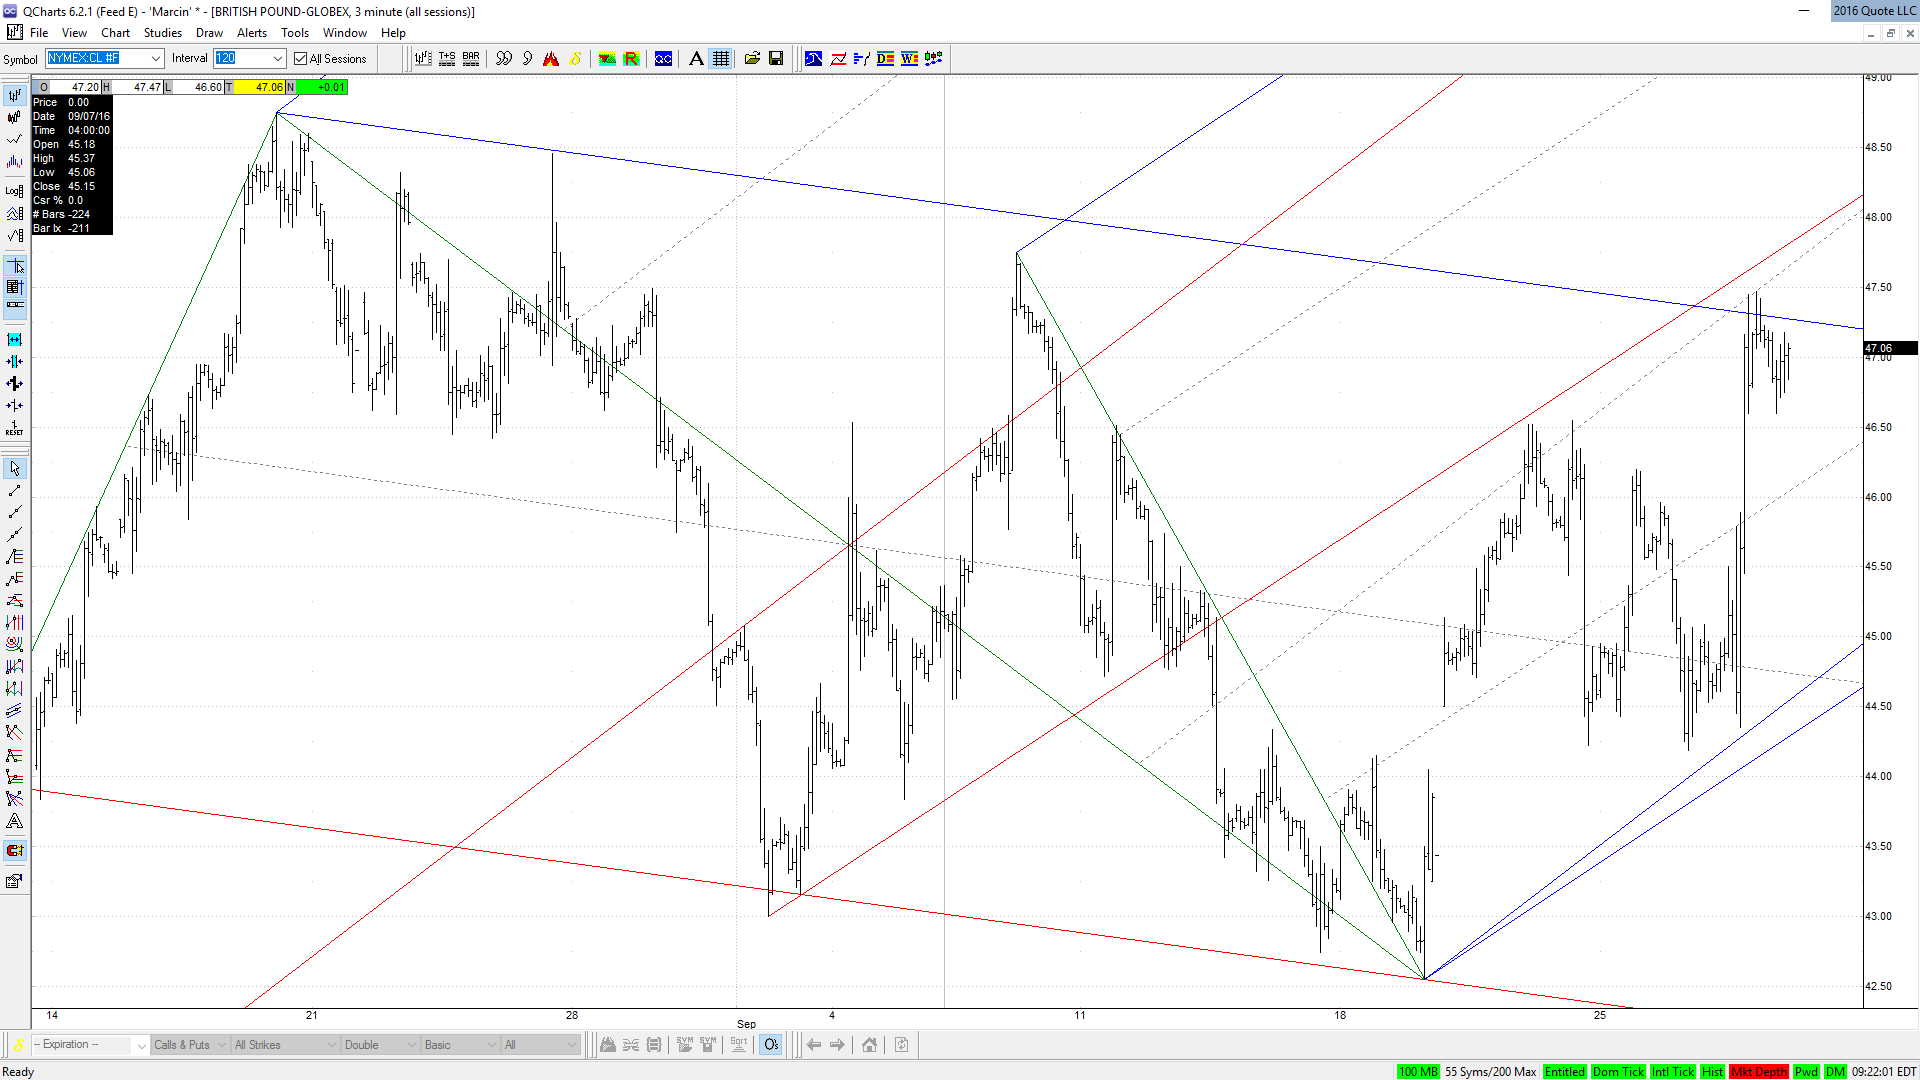This screenshot has height=1080, width=1920.
Task: Click the BAR data toolbar icon
Action: pos(471,59)
